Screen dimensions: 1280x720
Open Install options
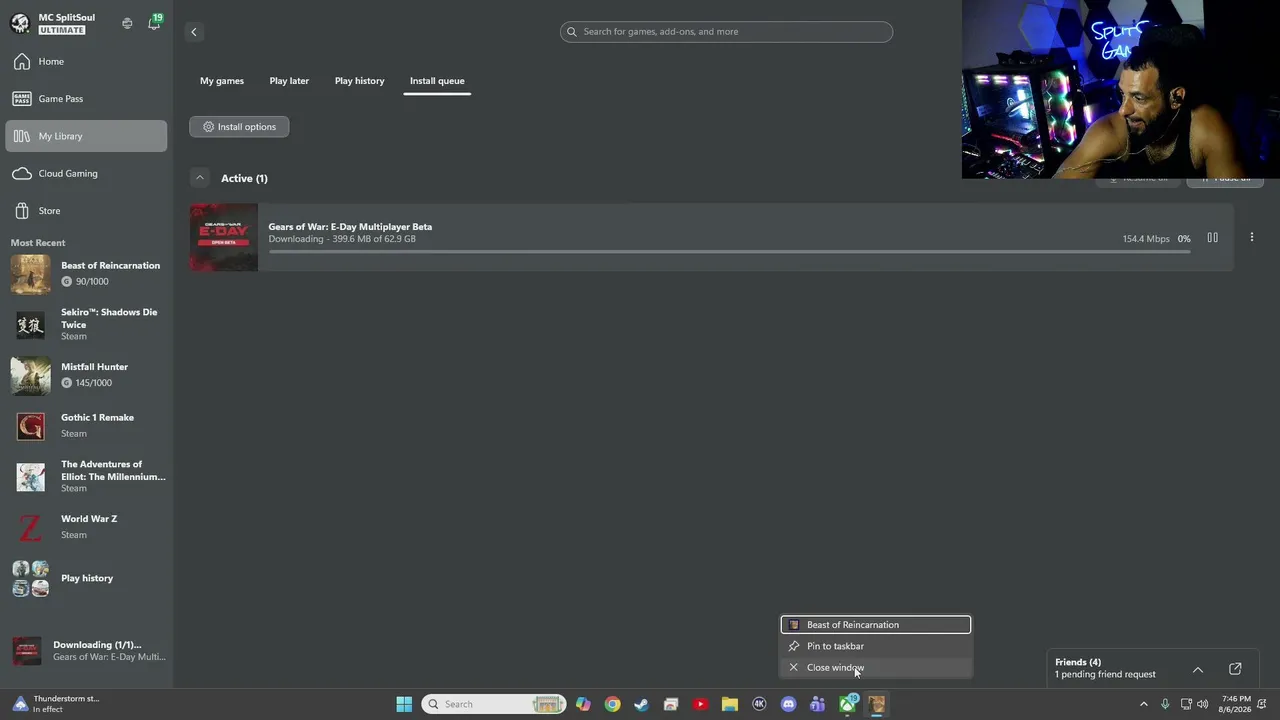239,127
